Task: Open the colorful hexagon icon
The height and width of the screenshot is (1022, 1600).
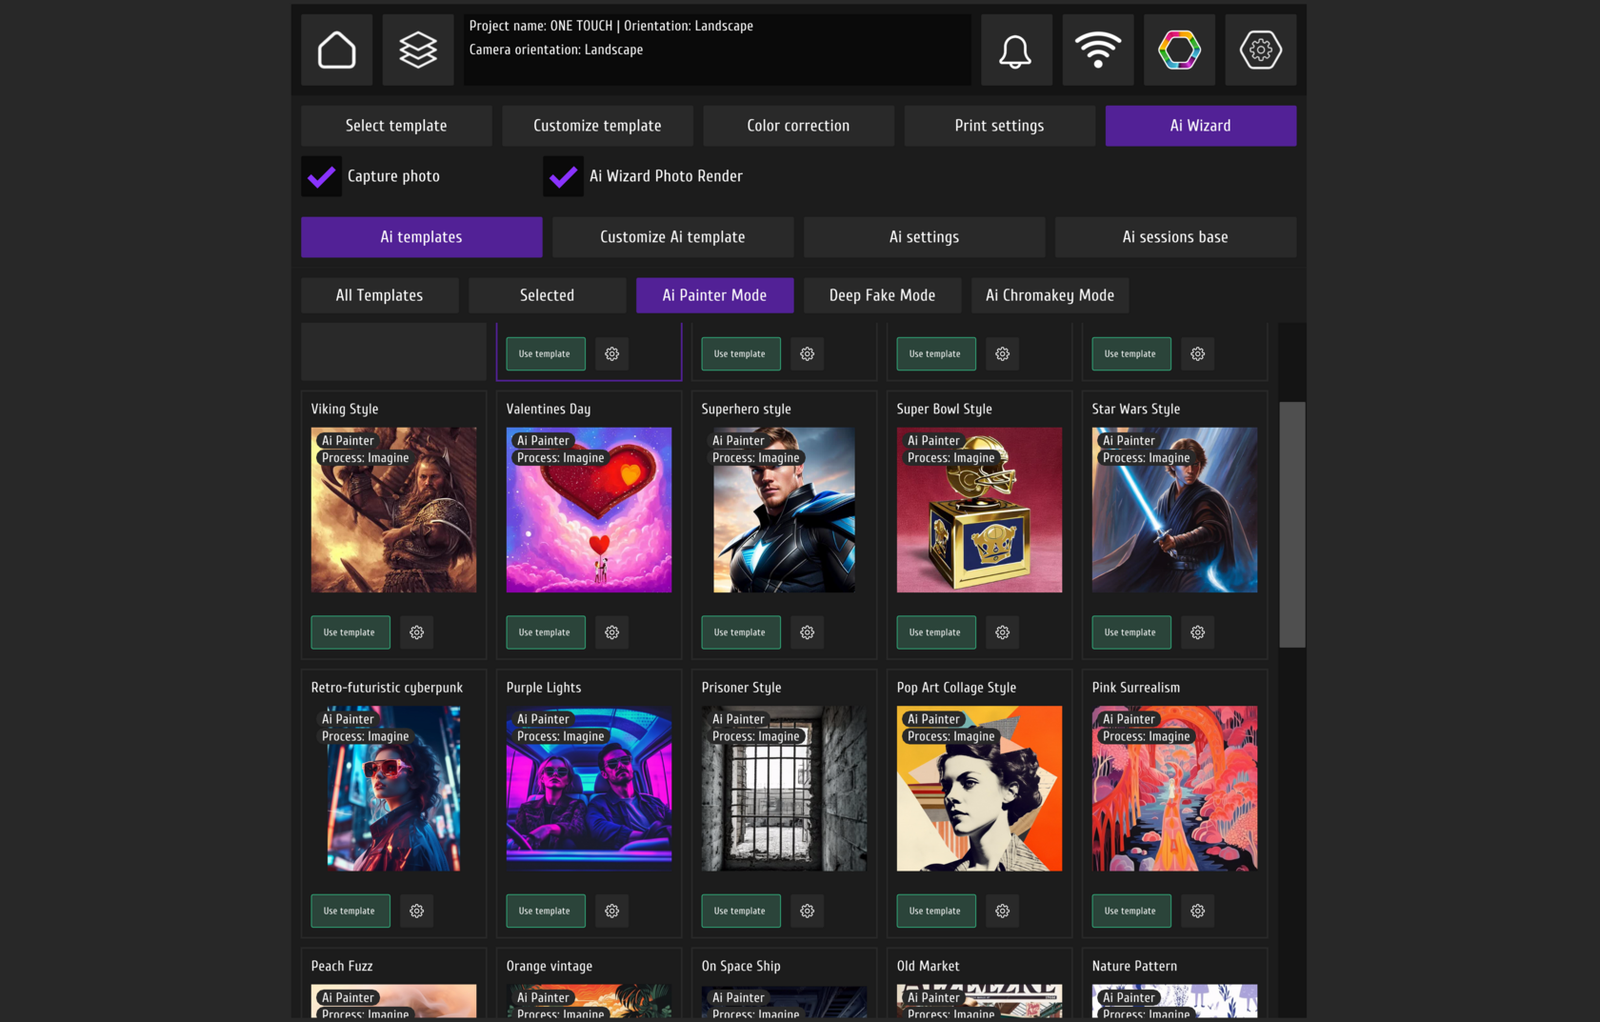Action: point(1179,50)
